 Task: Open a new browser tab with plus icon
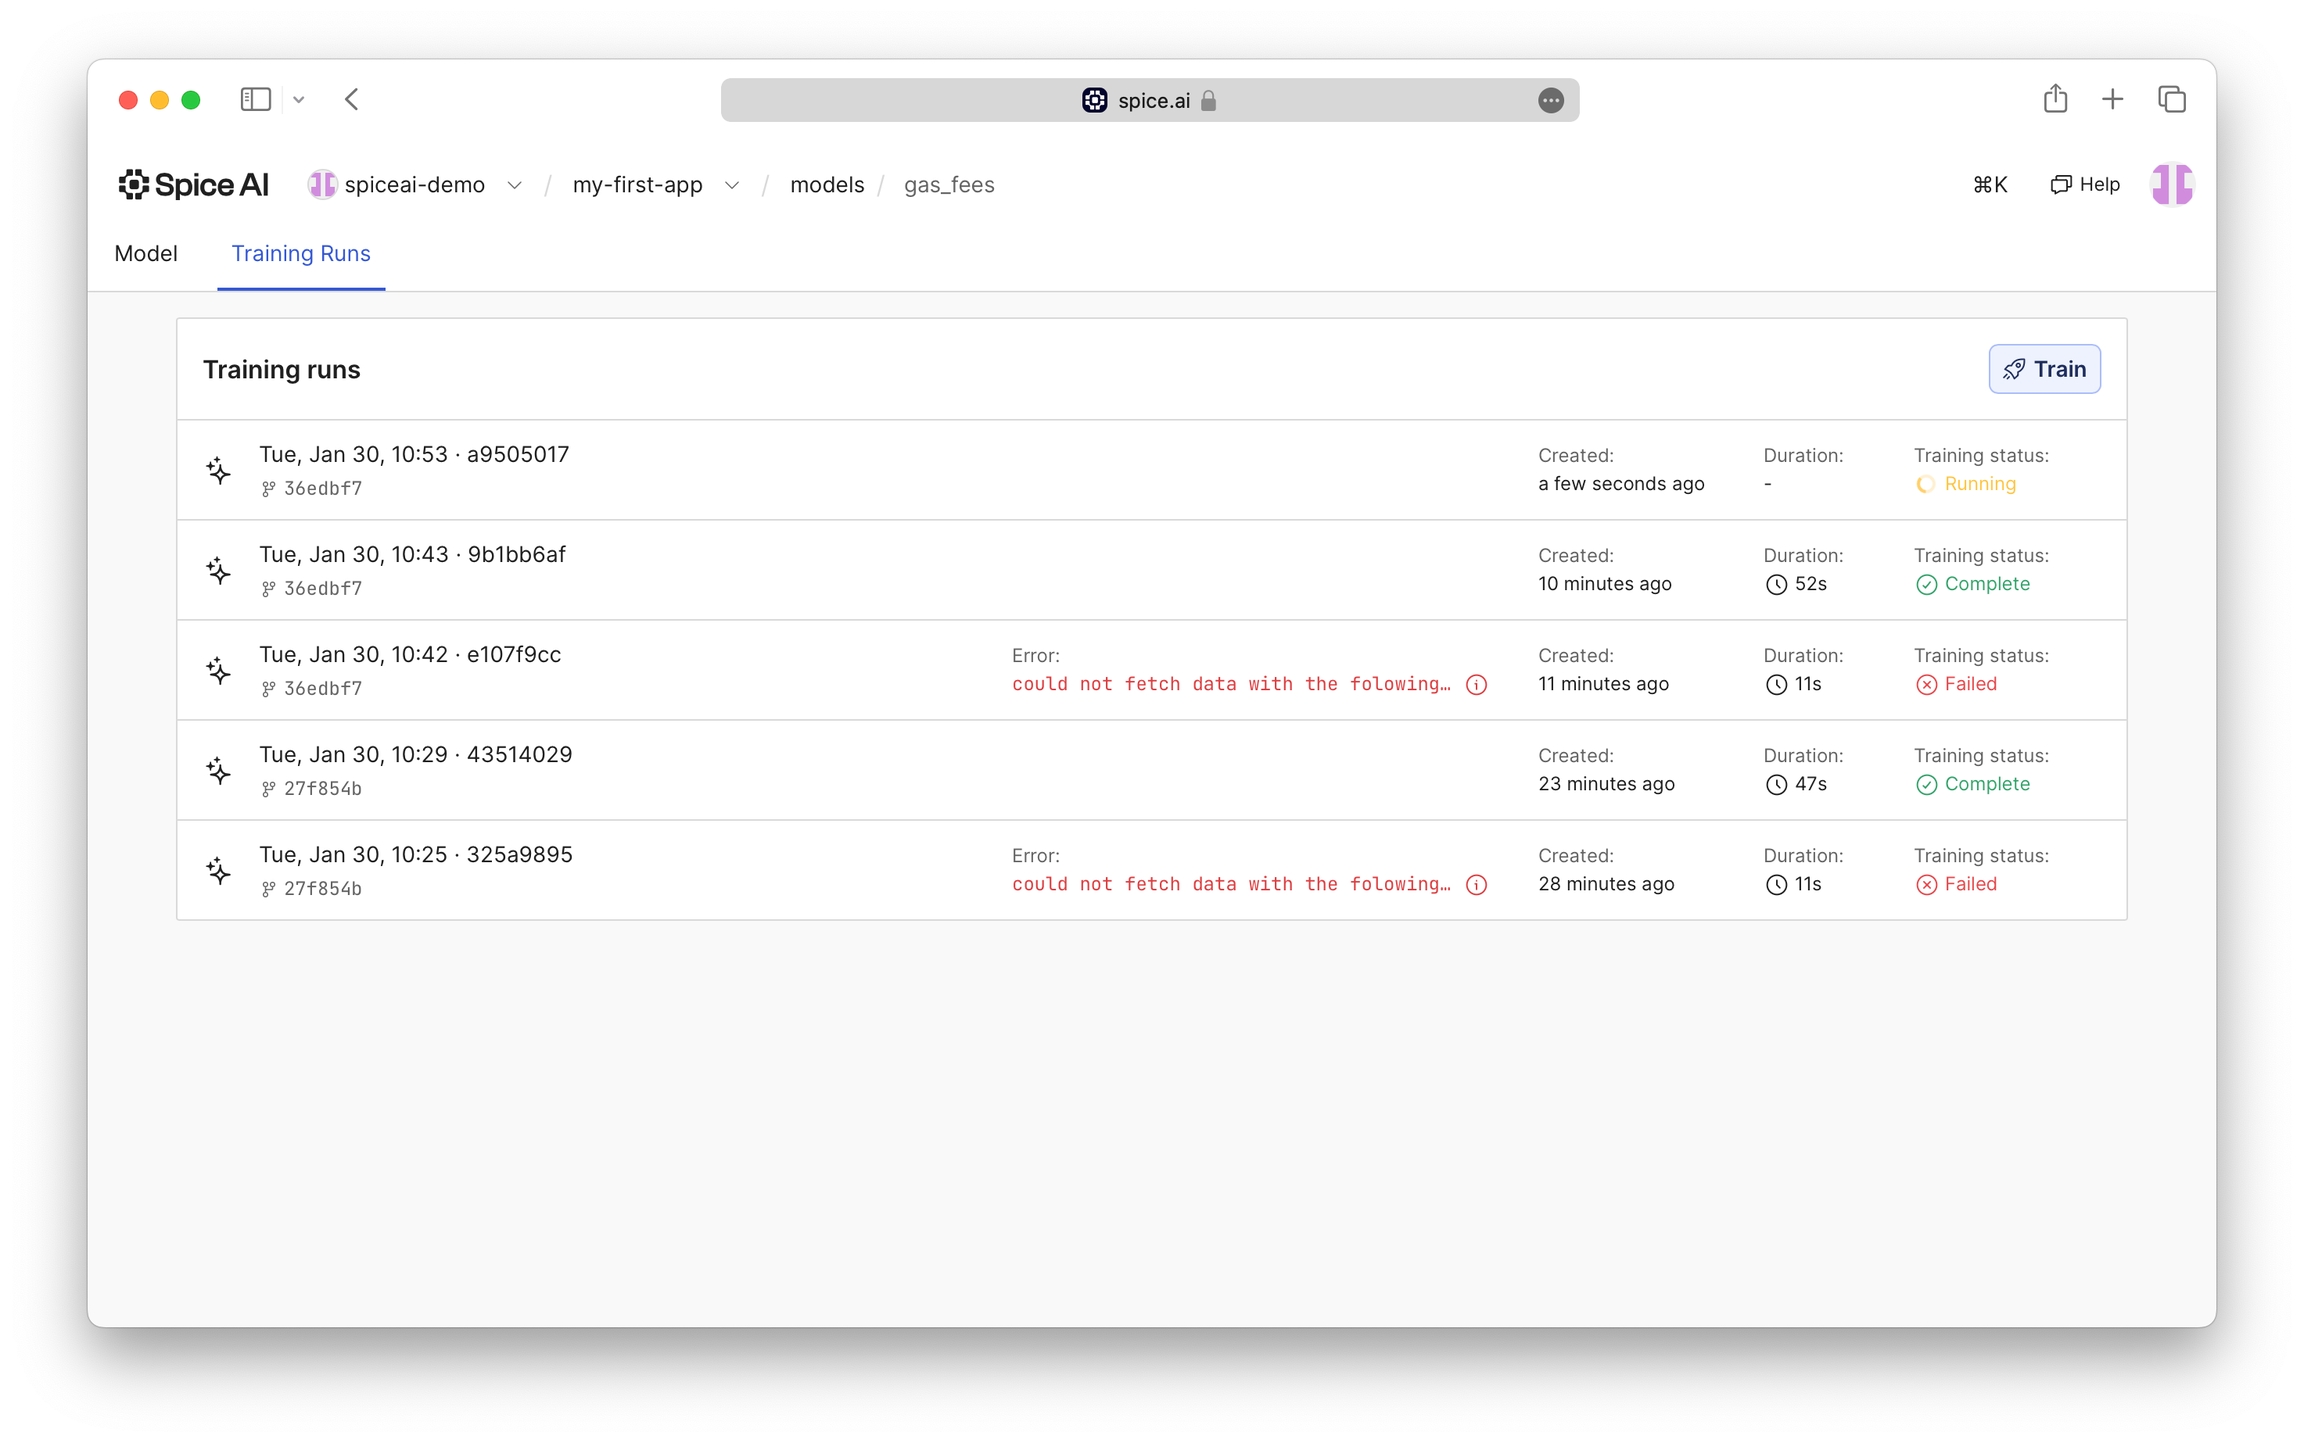click(2112, 99)
